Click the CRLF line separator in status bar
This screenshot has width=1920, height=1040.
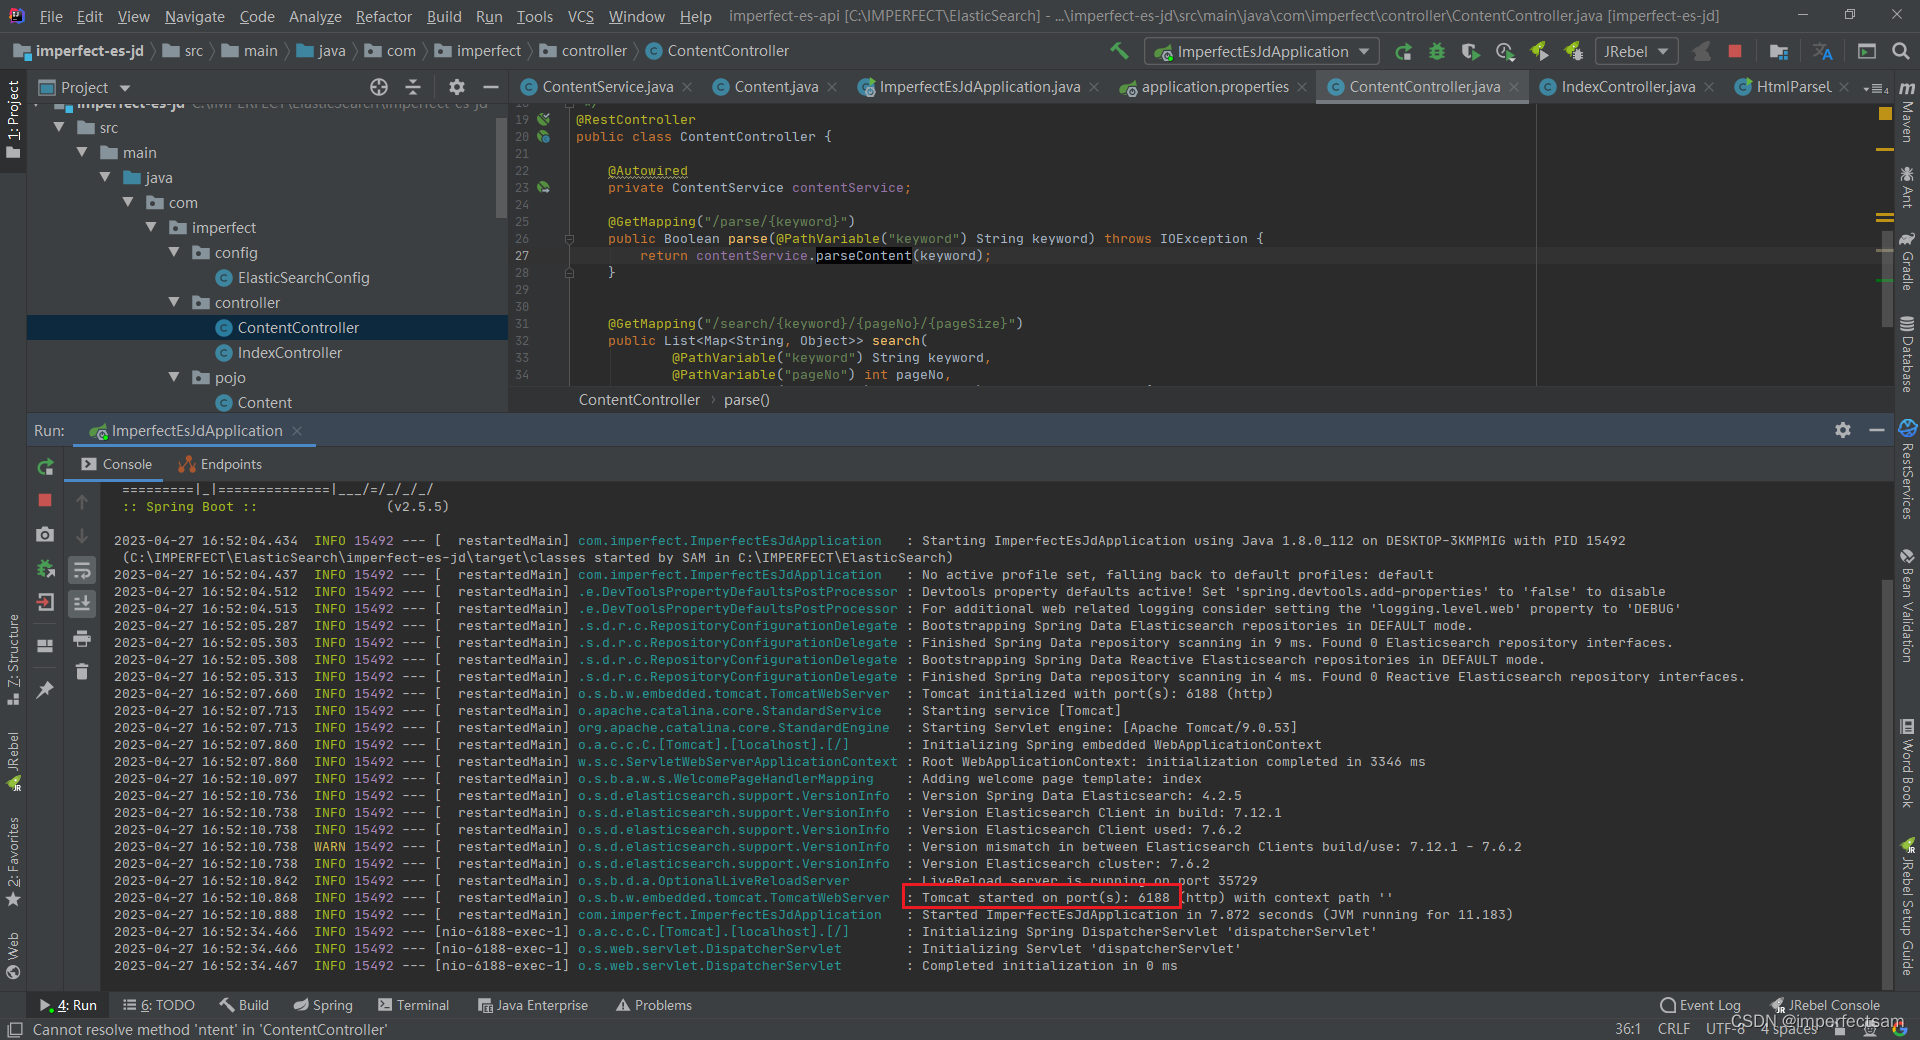[1673, 1028]
